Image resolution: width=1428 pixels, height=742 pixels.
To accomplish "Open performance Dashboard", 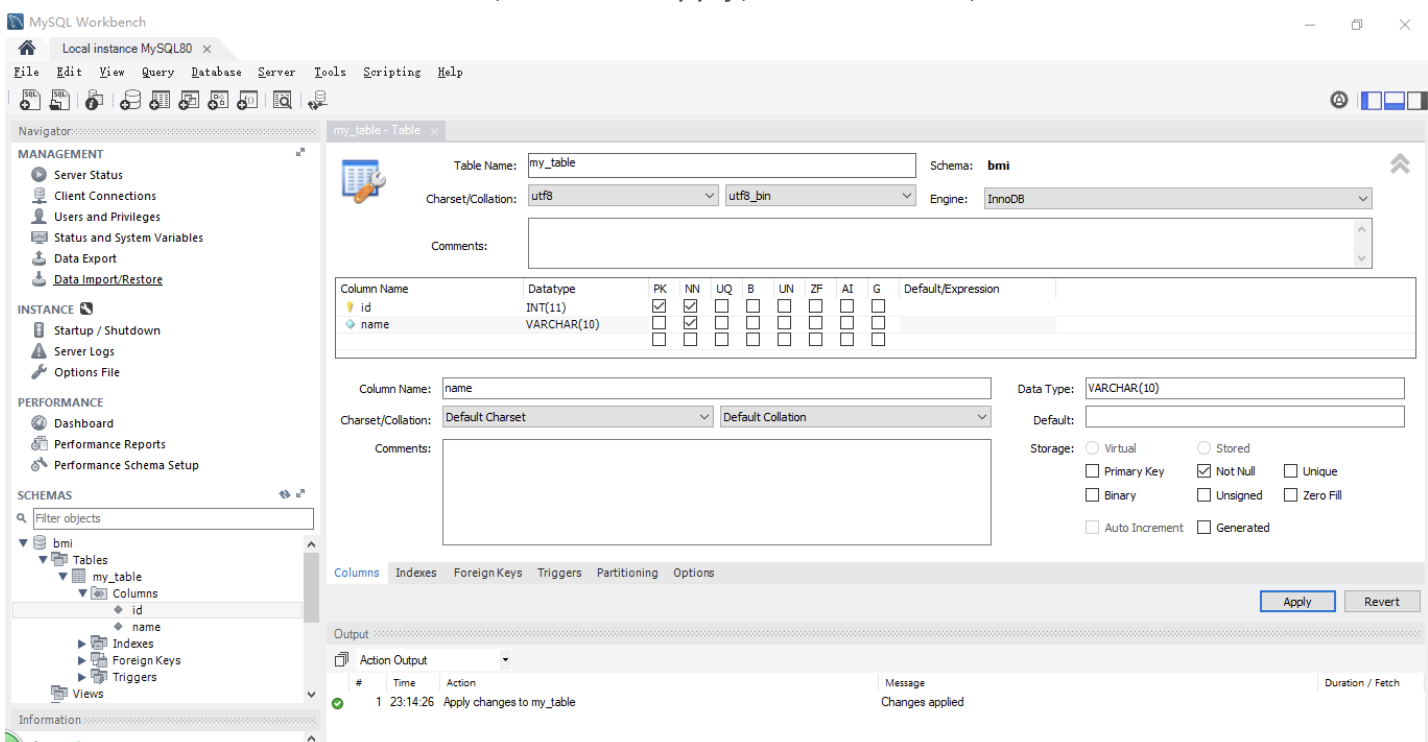I will click(84, 423).
